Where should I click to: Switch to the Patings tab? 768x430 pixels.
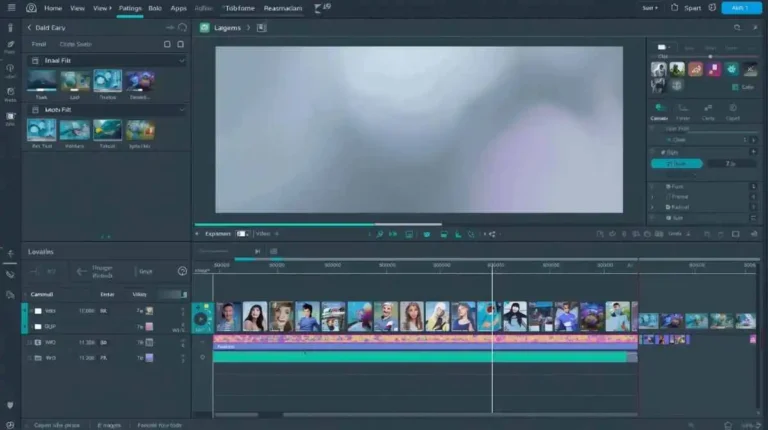130,8
